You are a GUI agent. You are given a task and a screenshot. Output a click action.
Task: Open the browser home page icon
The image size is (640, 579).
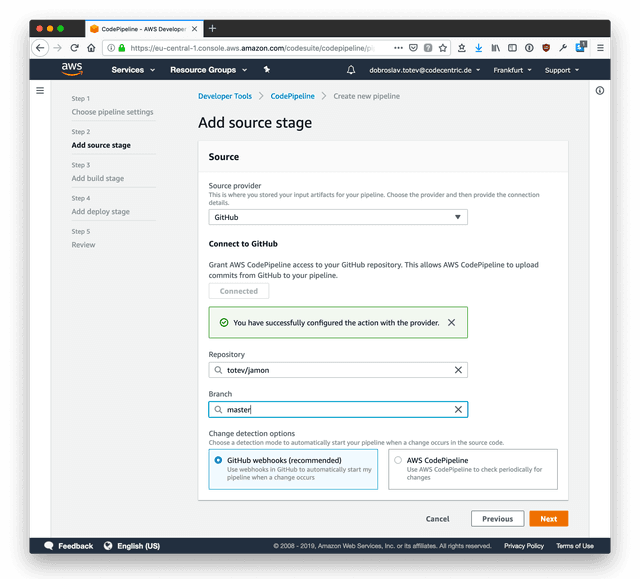91,48
